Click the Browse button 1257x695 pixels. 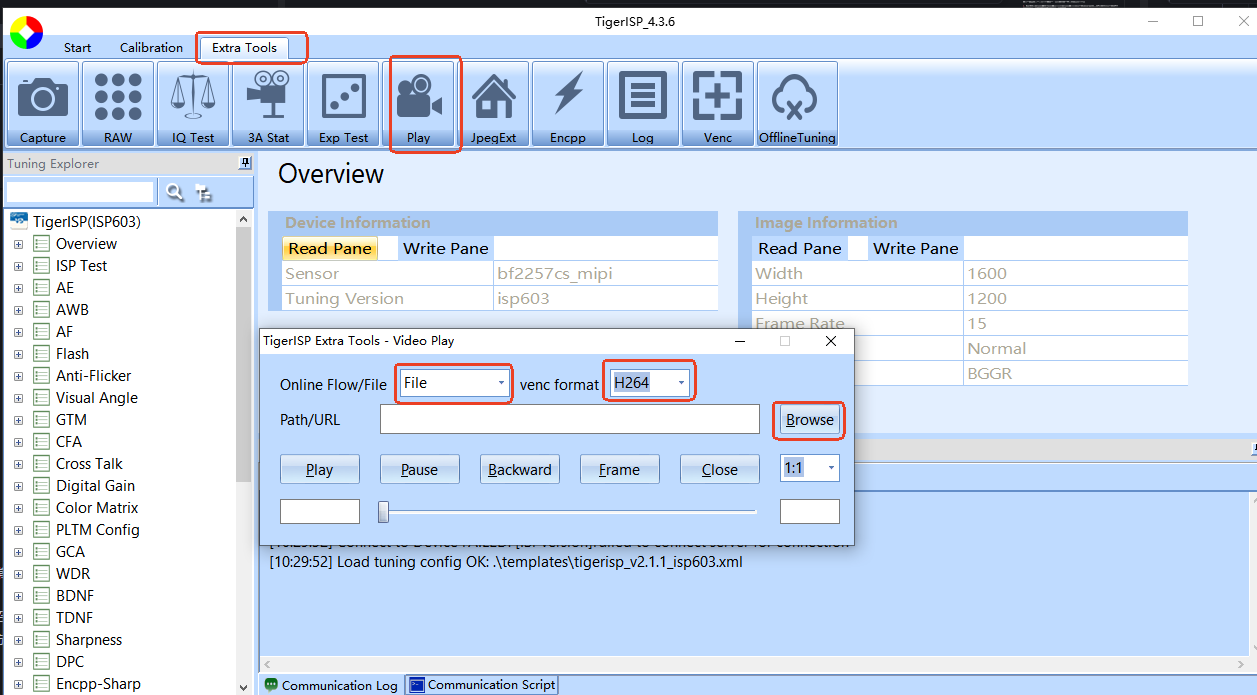(x=809, y=420)
